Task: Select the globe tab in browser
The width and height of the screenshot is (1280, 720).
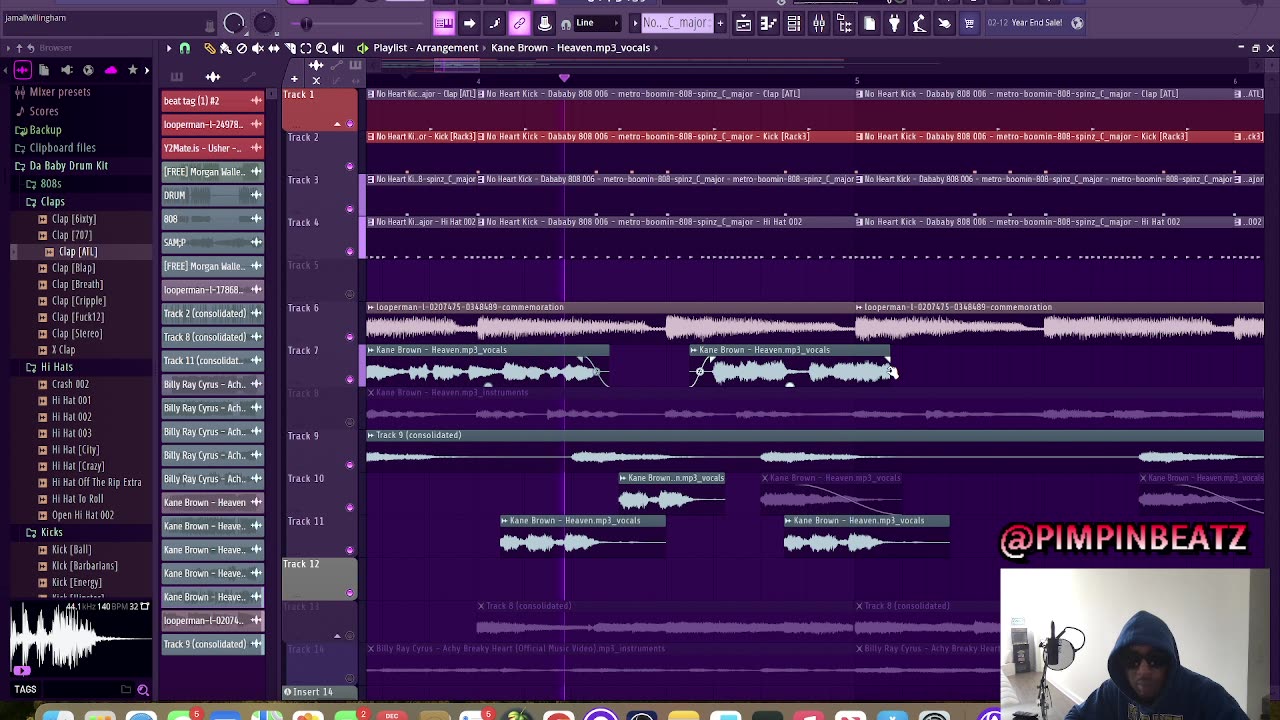Action: pos(88,70)
